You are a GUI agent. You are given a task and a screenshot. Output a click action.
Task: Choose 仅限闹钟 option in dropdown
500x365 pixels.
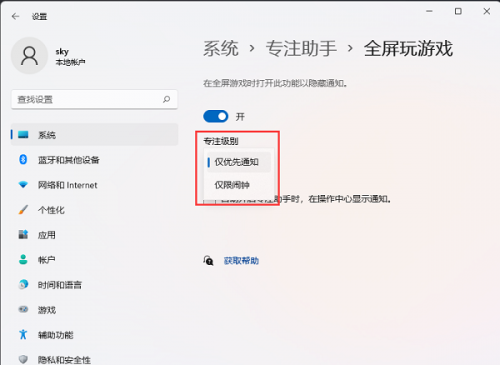point(239,185)
